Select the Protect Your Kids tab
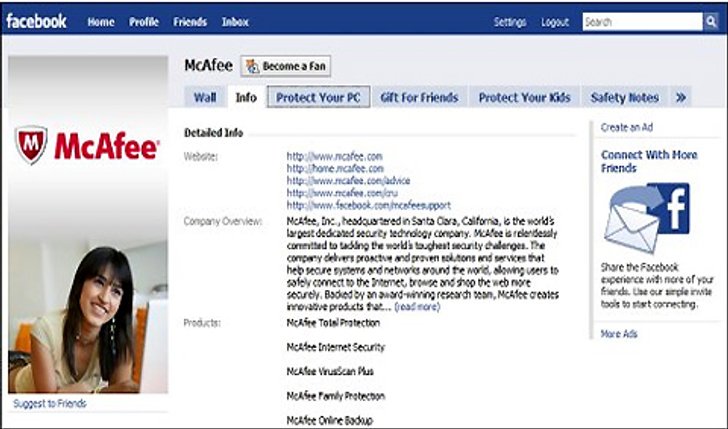The height and width of the screenshot is (429, 728). click(x=524, y=98)
